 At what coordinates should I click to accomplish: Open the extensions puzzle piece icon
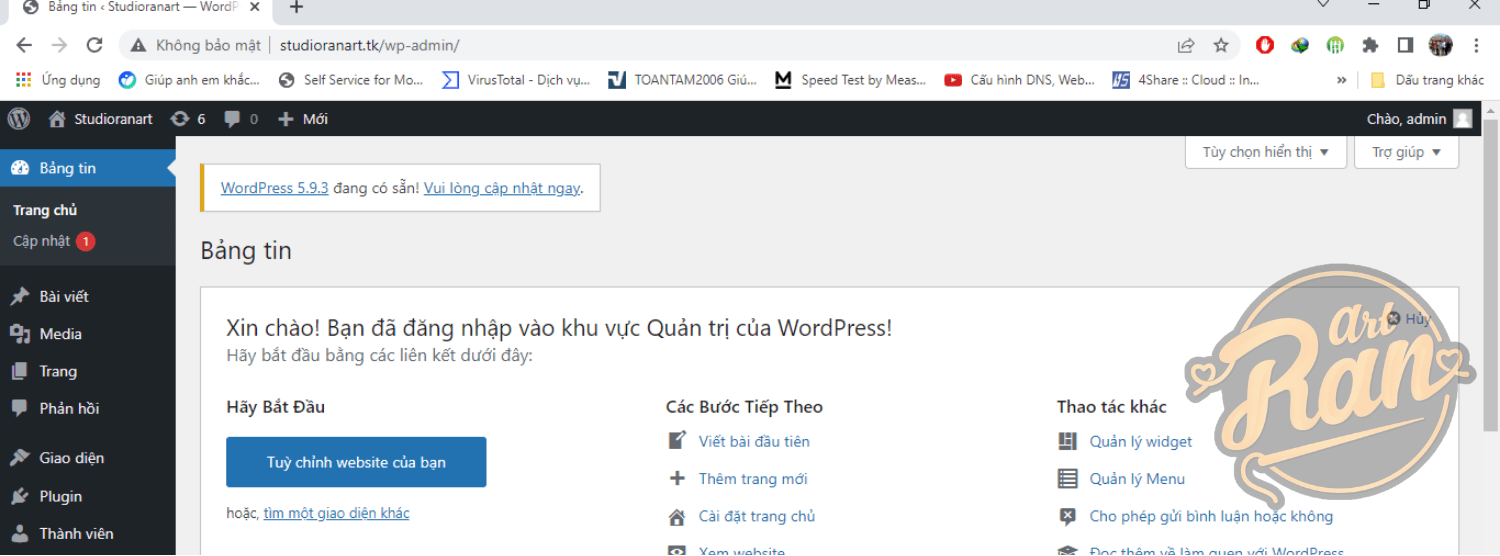coord(1370,45)
